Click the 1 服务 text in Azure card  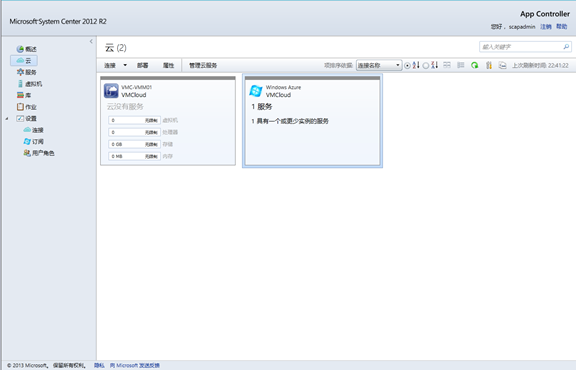[x=262, y=107]
